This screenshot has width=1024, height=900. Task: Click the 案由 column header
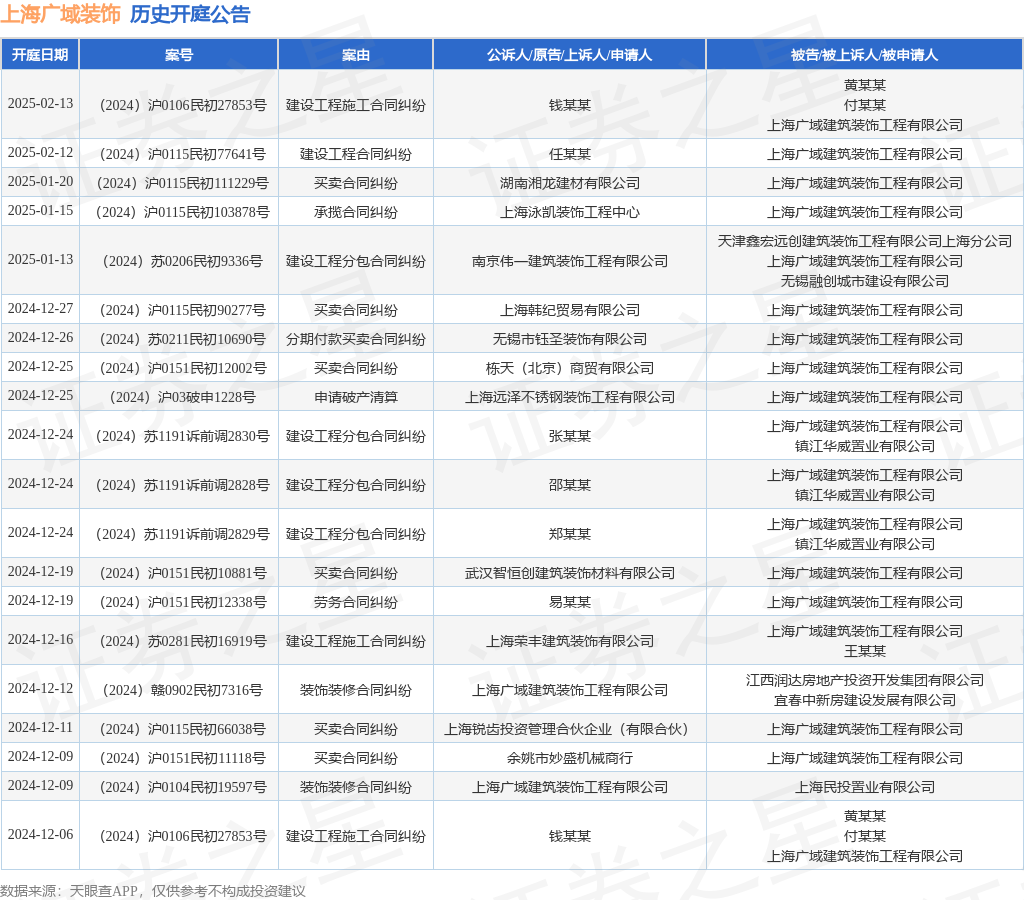tap(356, 55)
